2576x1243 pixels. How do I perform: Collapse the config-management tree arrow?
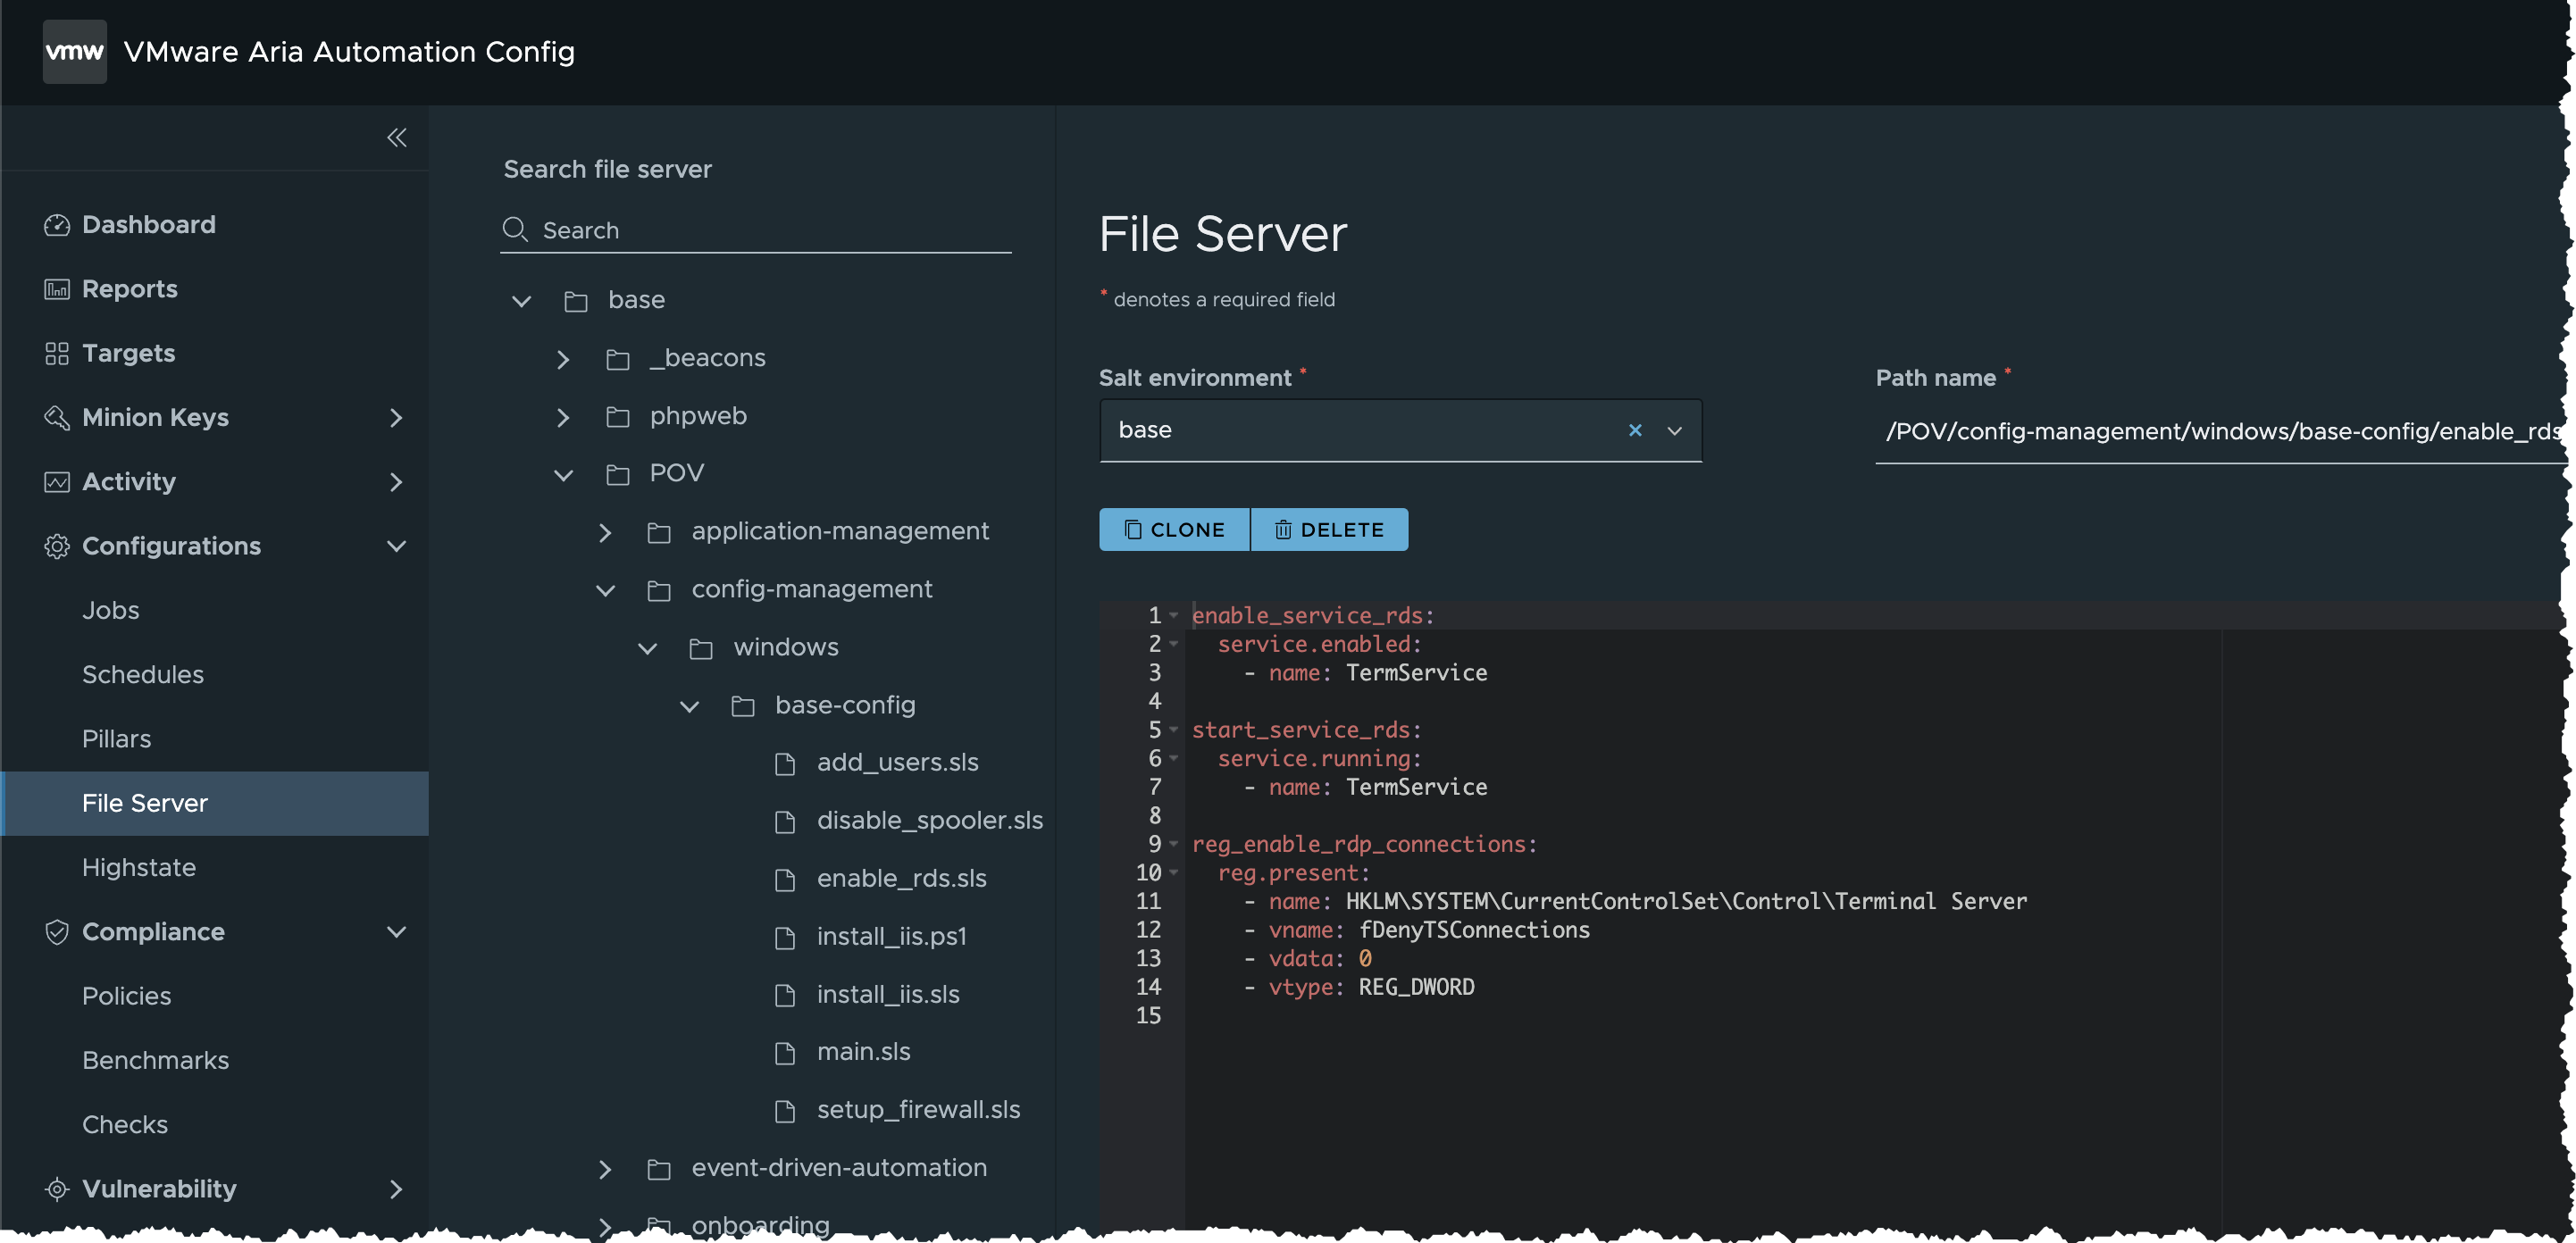[x=606, y=590]
